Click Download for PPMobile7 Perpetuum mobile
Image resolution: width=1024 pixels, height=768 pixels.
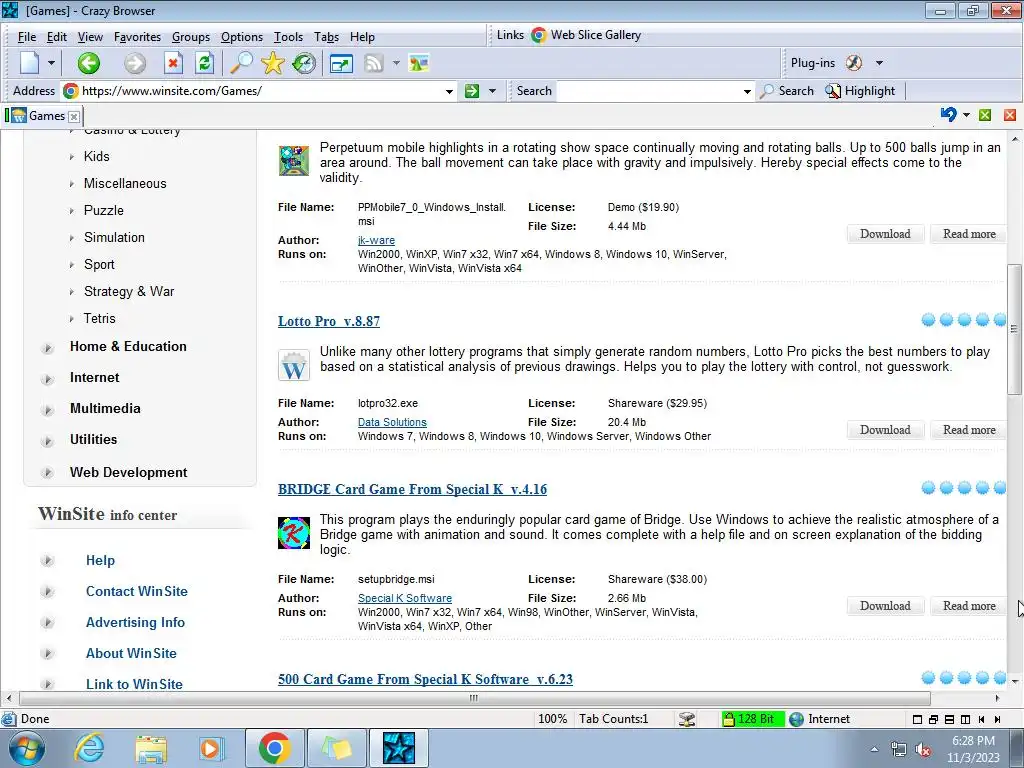click(885, 234)
